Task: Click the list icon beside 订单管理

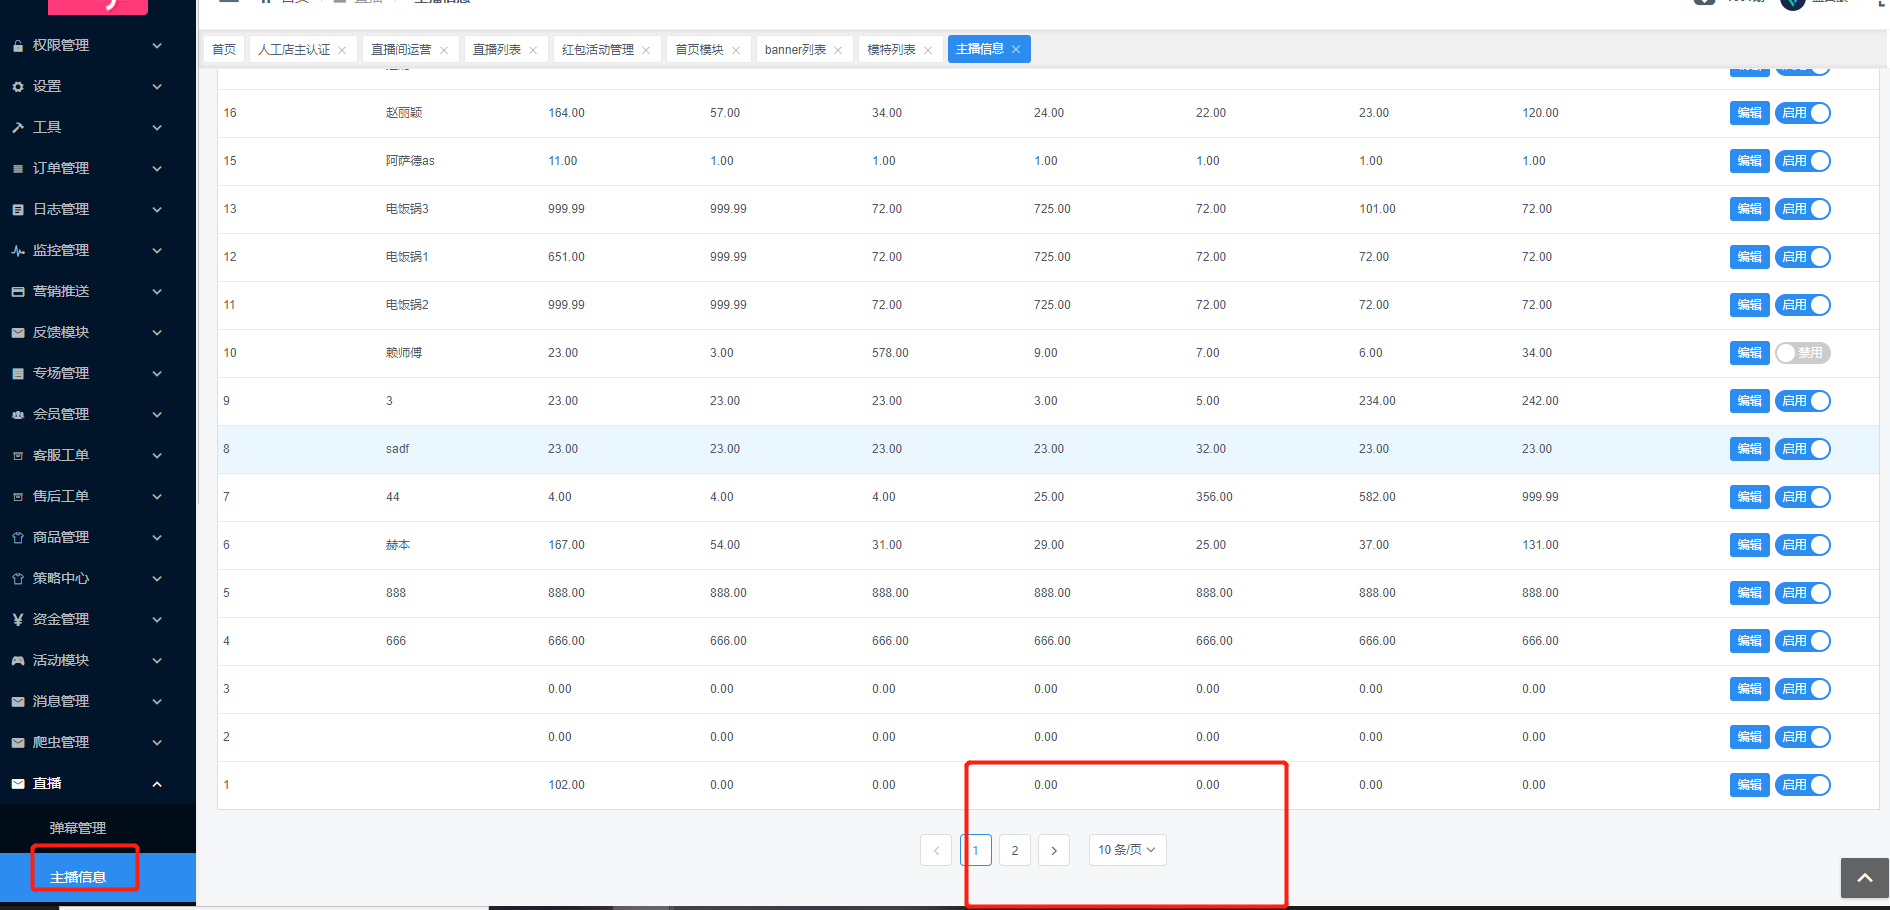Action: click(18, 169)
